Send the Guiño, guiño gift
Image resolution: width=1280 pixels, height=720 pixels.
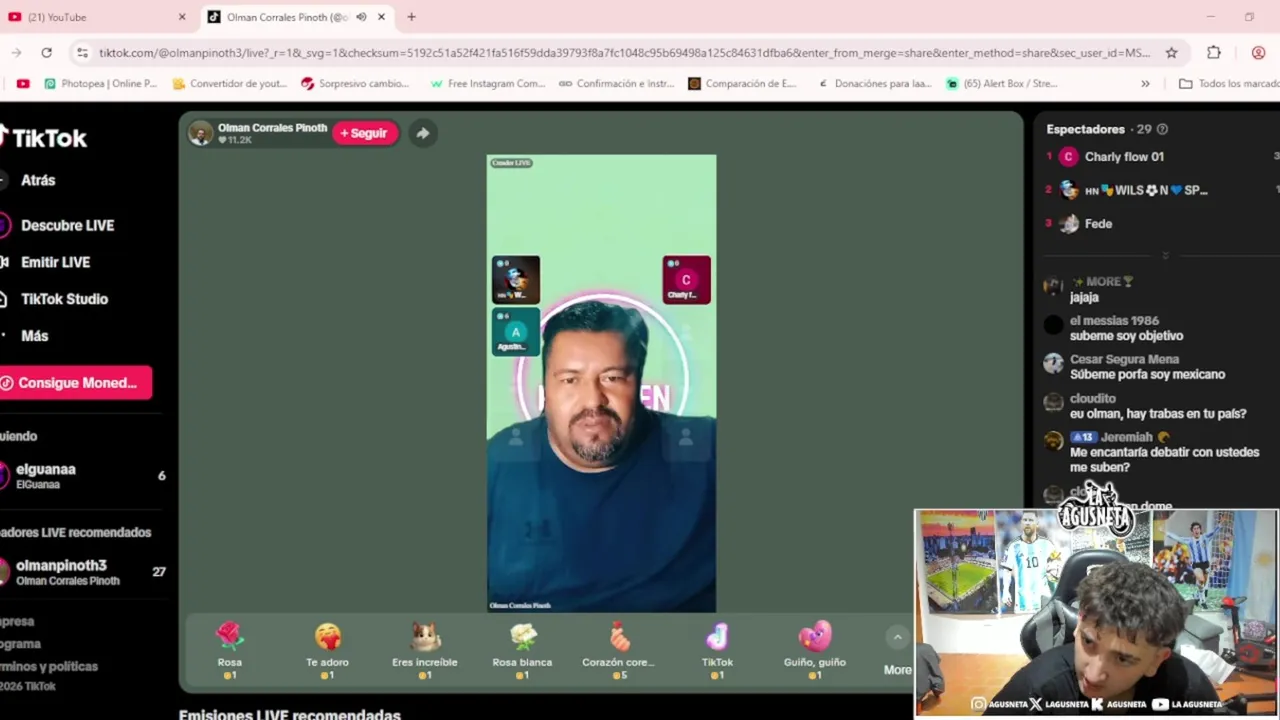tap(815, 649)
